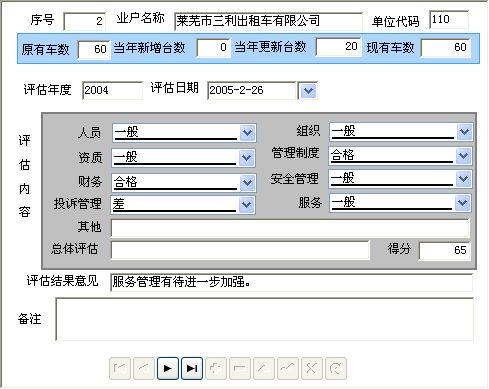489x389 pixels.
Task: Click the 序号 input field
Action: pos(85,21)
